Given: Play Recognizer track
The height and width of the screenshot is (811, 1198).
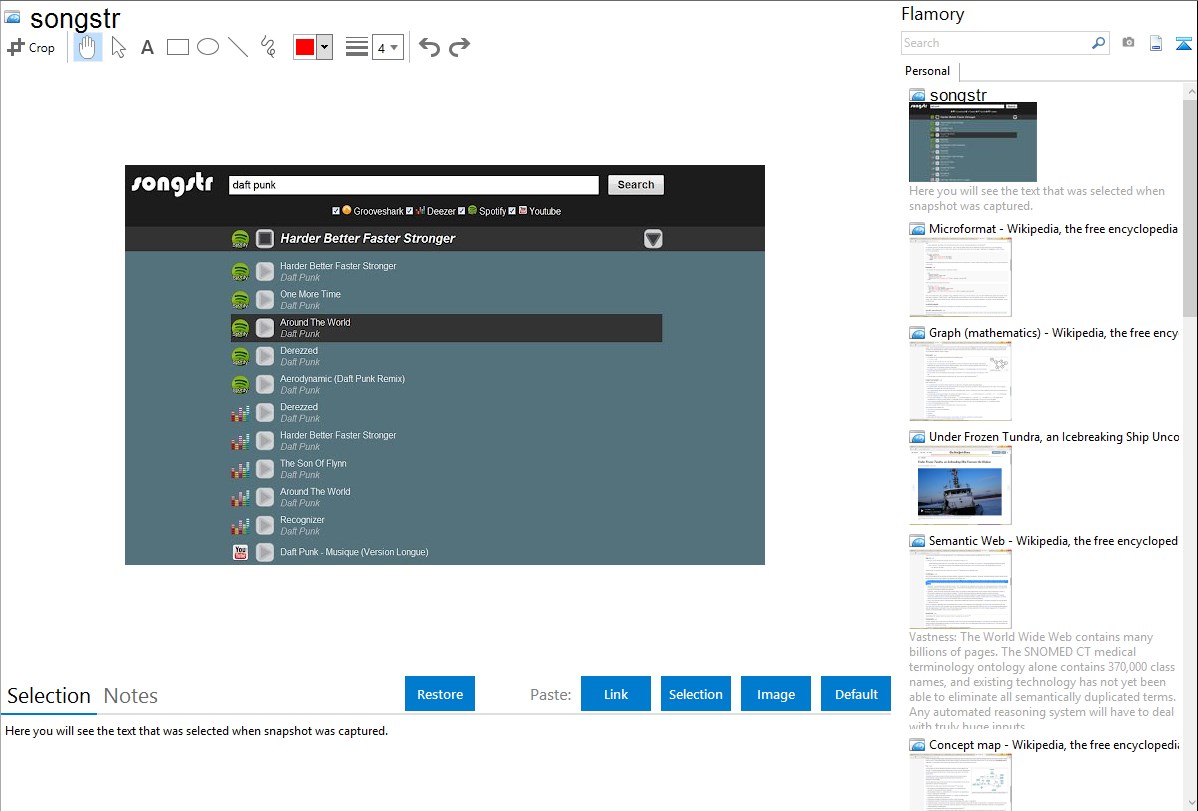Looking at the screenshot, I should point(265,525).
